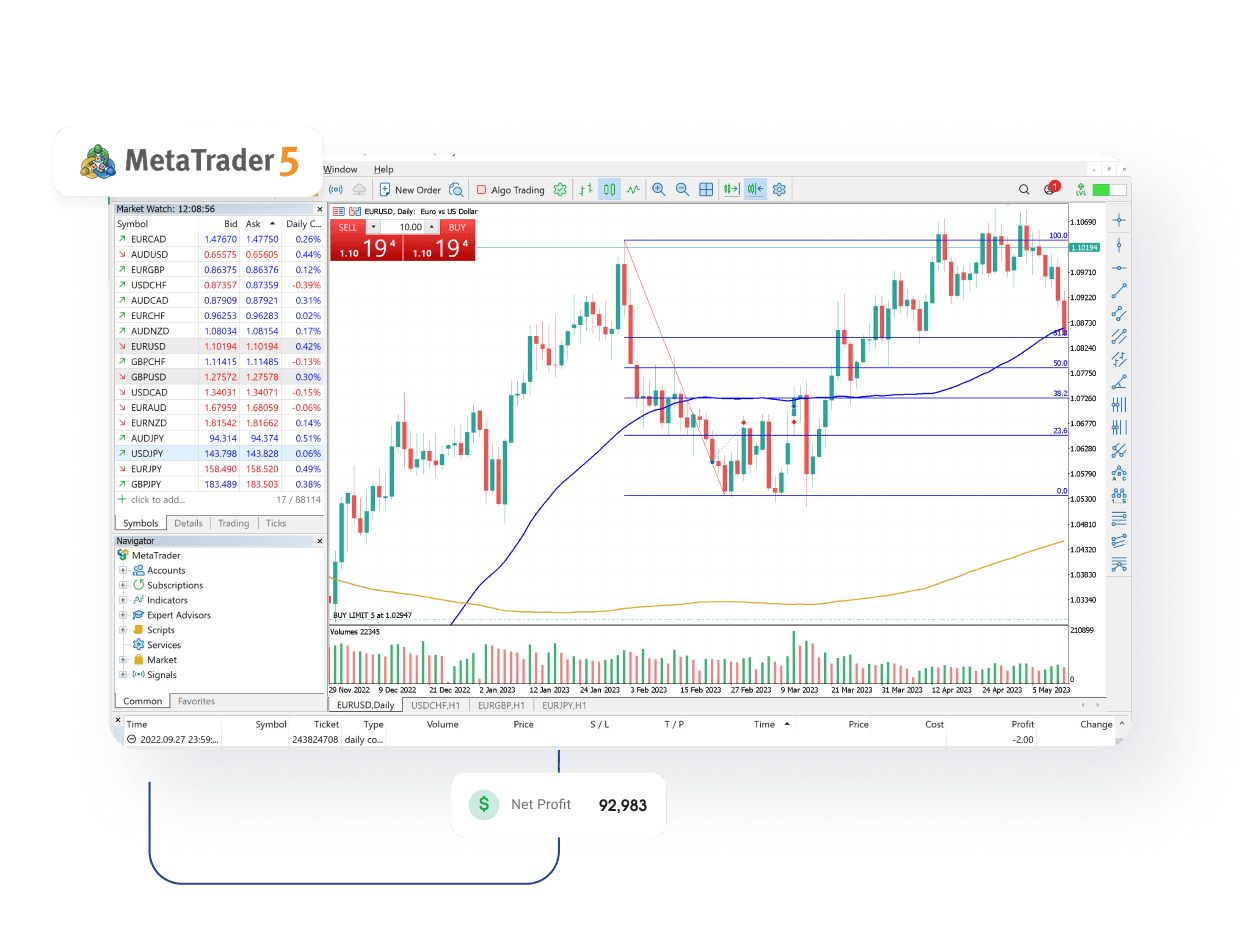Viewport: 1249px width, 928px height.
Task: Decrease volume with the down arrow beside 10.00
Action: pos(374,227)
